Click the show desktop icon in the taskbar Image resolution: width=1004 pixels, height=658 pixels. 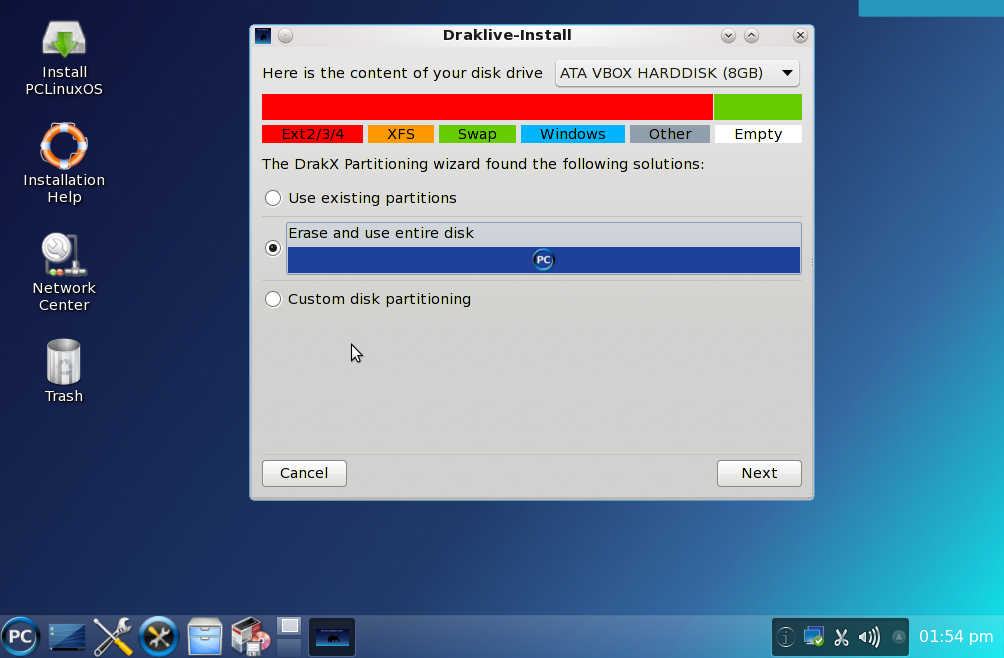tap(67, 637)
